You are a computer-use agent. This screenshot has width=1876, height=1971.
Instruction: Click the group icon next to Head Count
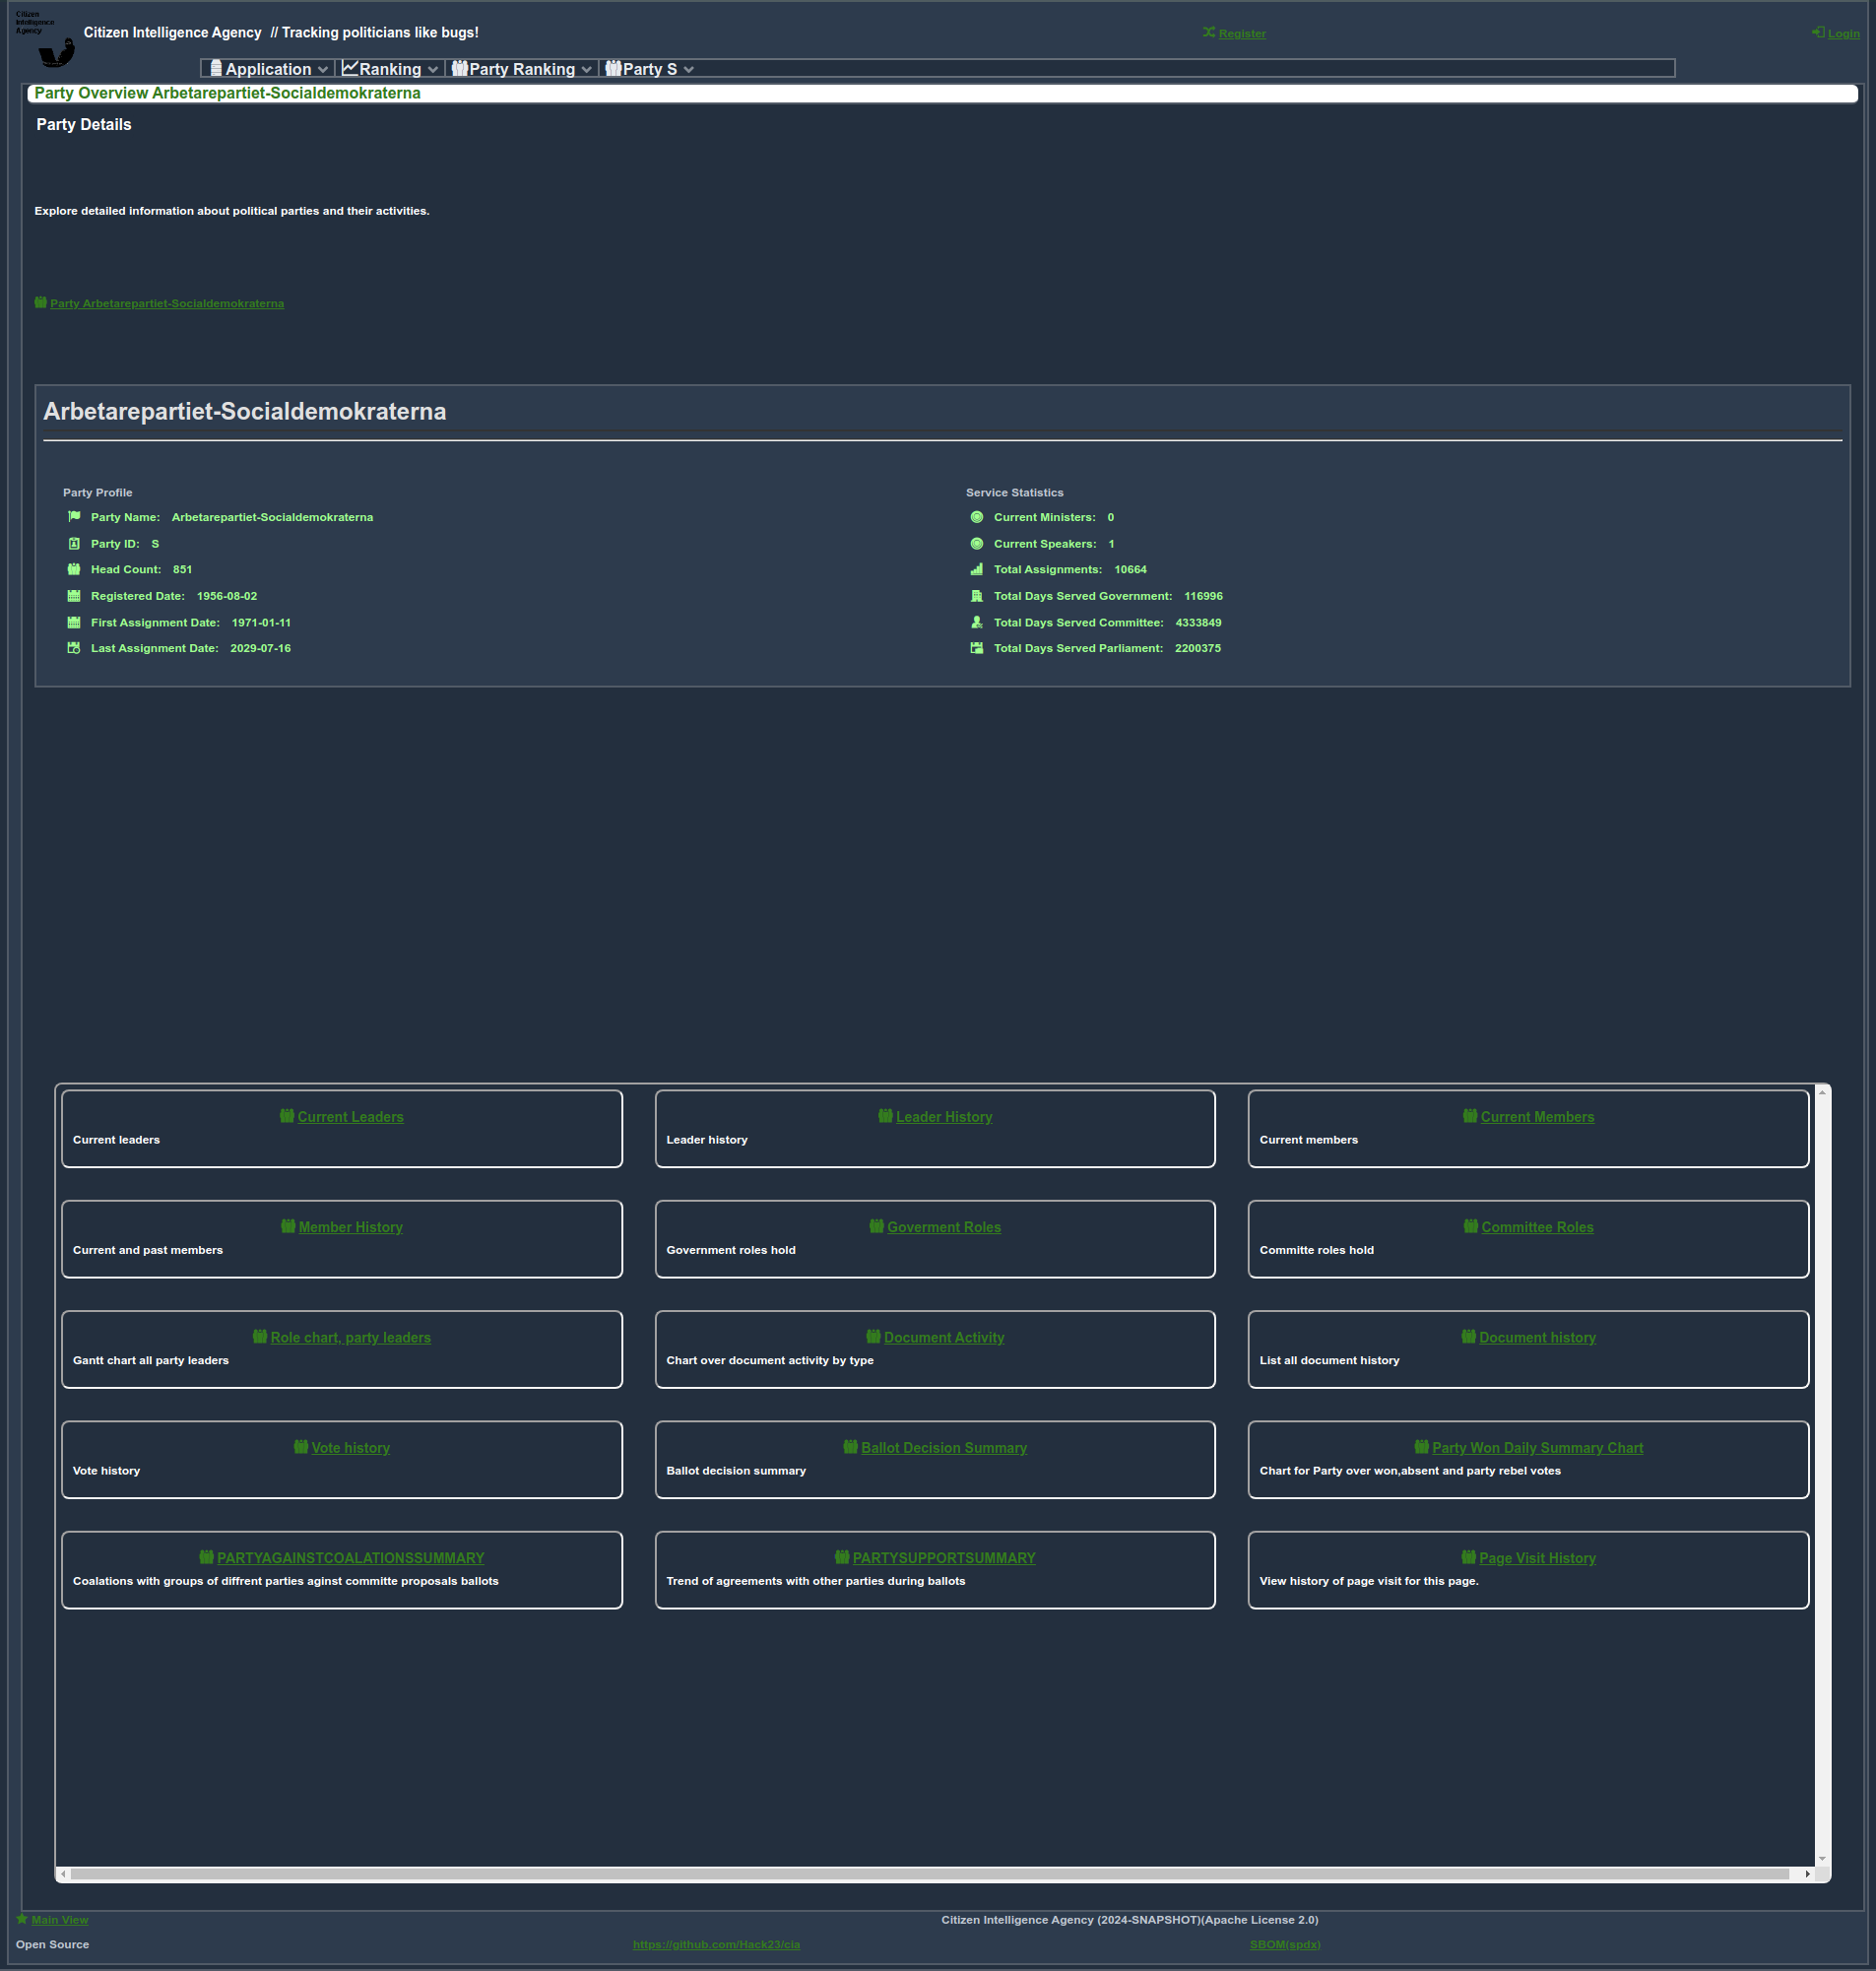tap(74, 570)
